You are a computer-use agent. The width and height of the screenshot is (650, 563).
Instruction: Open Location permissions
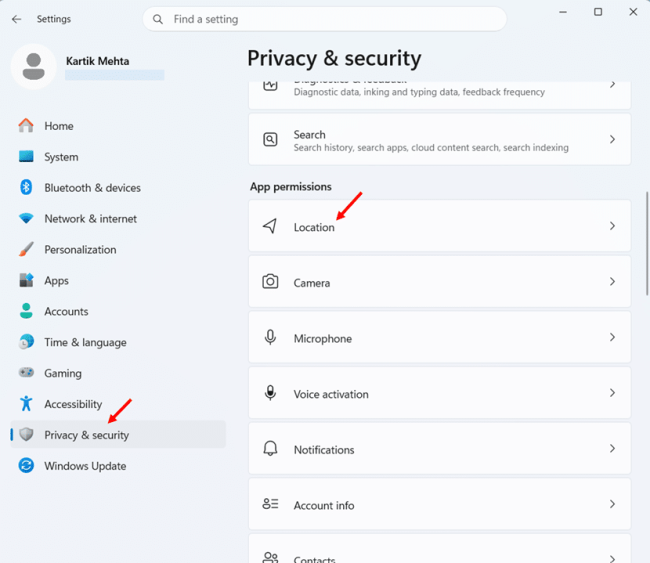(439, 226)
